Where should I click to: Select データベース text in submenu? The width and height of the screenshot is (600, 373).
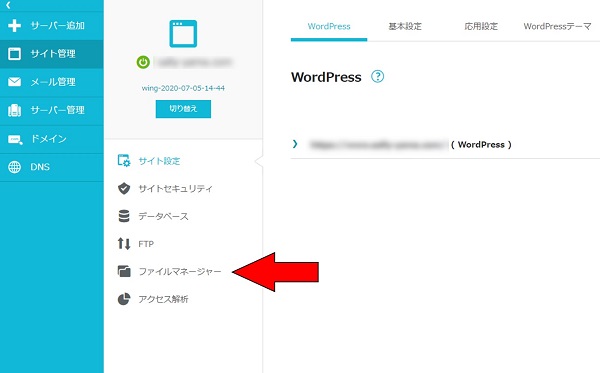(x=163, y=216)
